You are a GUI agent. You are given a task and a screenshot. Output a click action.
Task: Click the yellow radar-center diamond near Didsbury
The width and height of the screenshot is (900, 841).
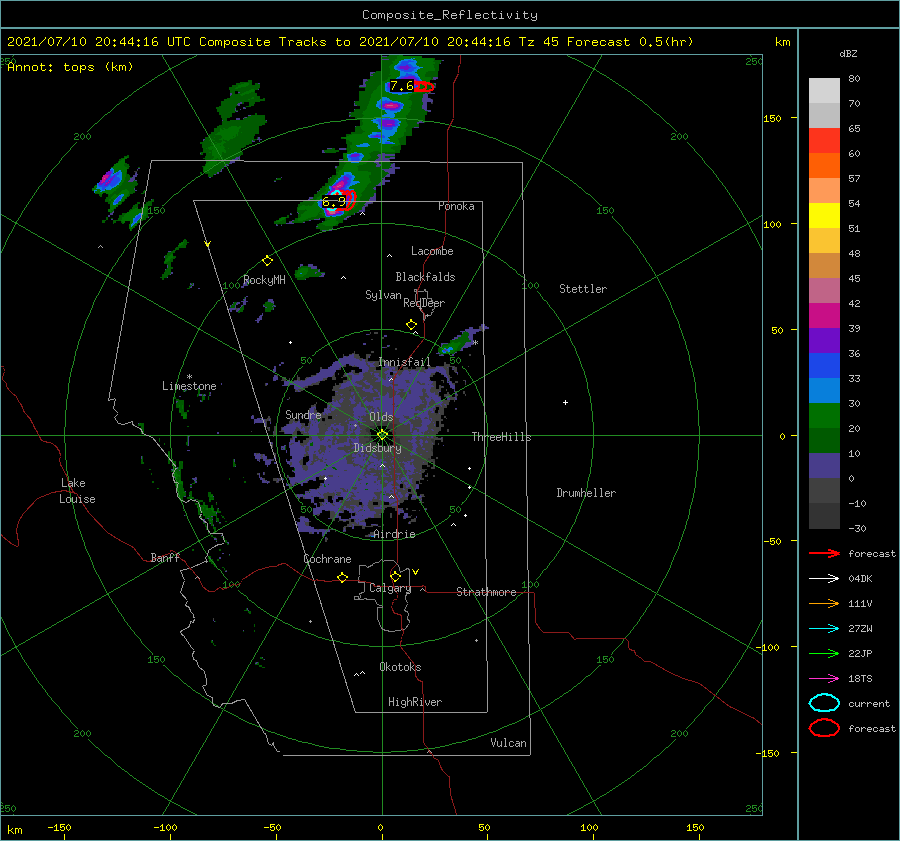(382, 435)
